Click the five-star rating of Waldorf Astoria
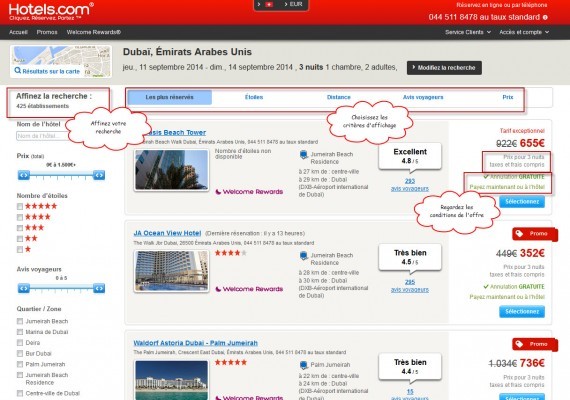Viewport: 570px width, 400px height. (230, 362)
